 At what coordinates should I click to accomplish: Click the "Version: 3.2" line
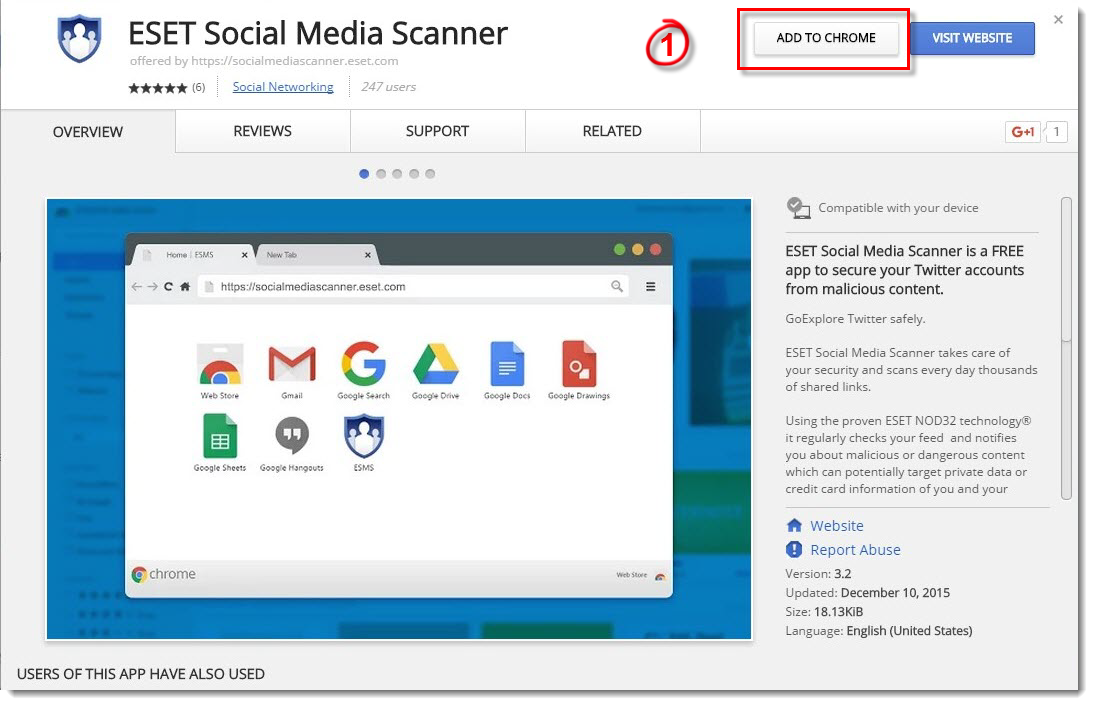(818, 574)
